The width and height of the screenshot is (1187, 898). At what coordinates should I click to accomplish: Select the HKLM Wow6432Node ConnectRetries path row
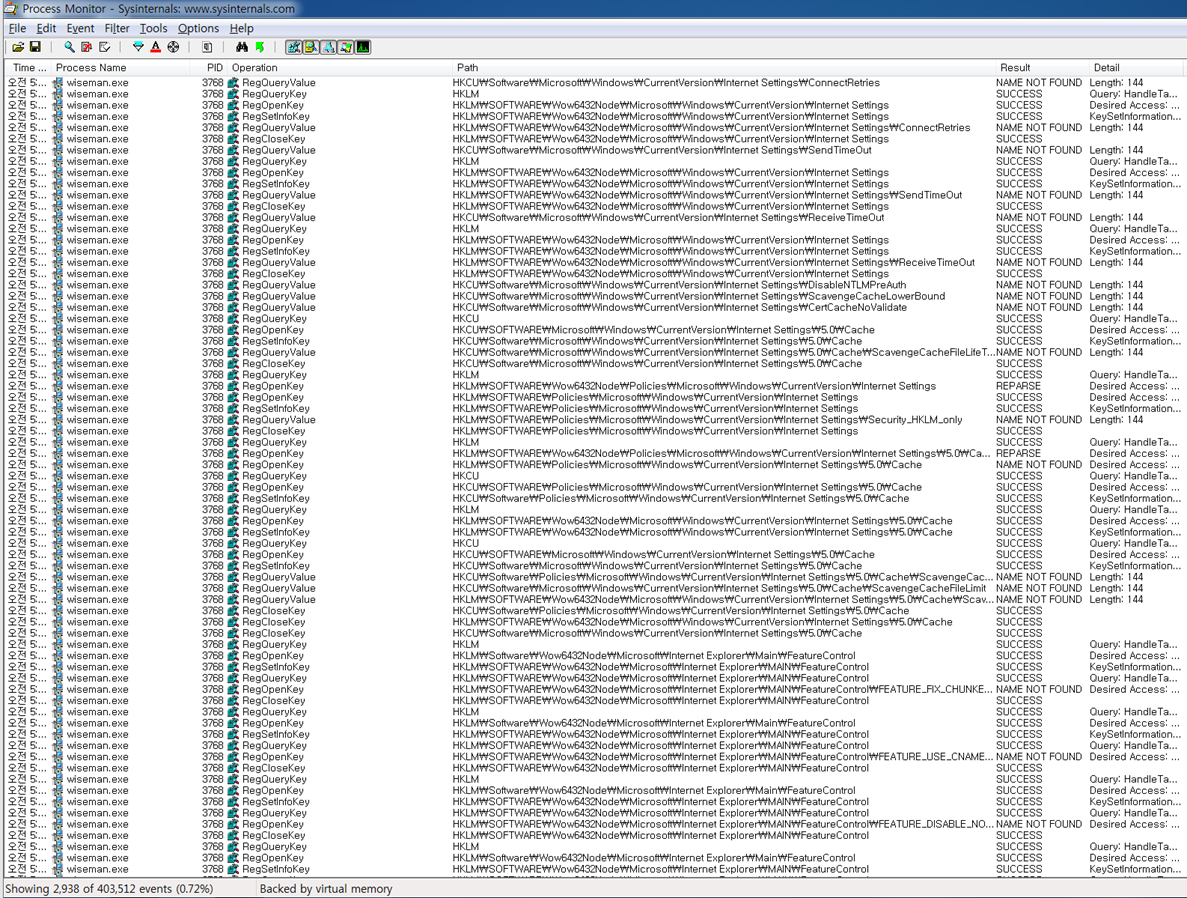coord(712,127)
